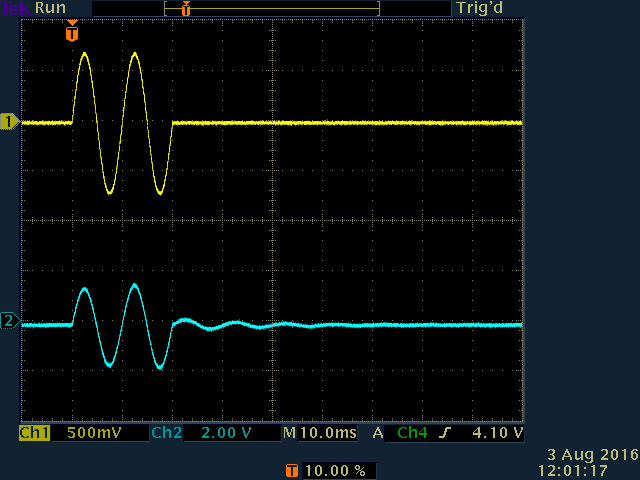Screen dimensions: 640x480
Task: Click the 2.00 V vertical scale readout
Action: point(228,433)
